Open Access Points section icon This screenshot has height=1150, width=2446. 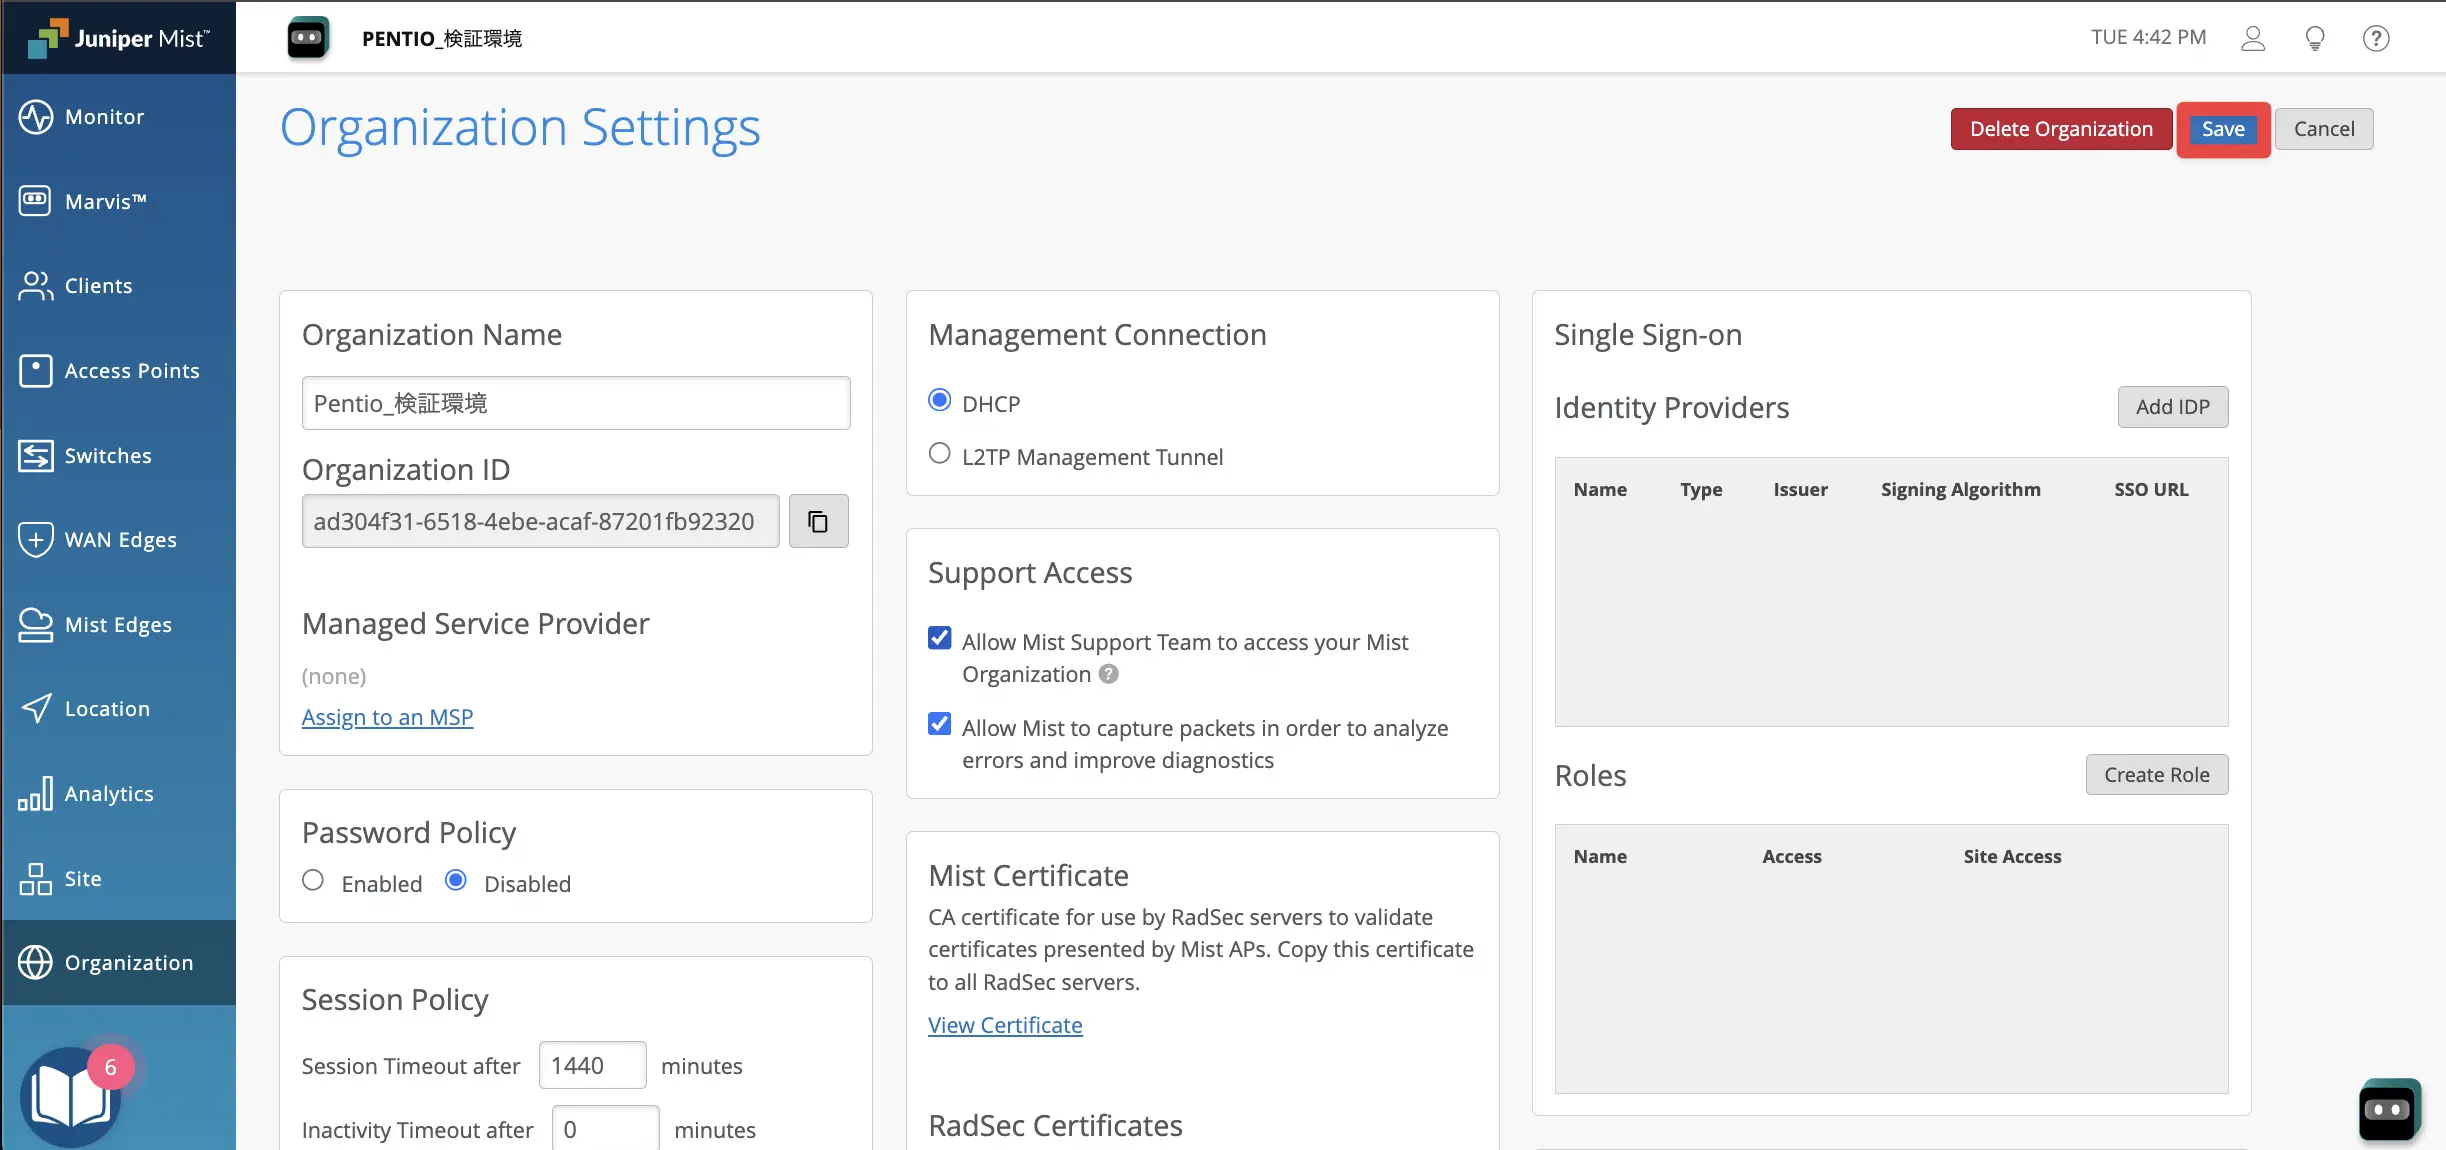tap(36, 371)
